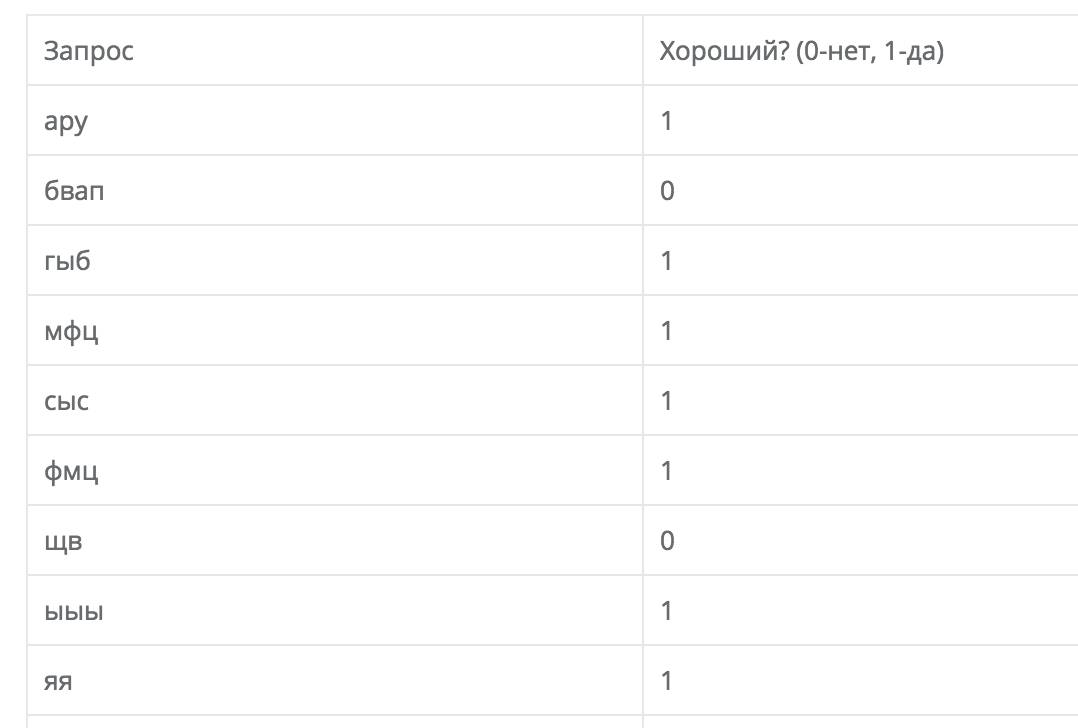Click the Хороший? column header cell
Image resolution: width=1078 pixels, height=728 pixels.
[x=801, y=51]
